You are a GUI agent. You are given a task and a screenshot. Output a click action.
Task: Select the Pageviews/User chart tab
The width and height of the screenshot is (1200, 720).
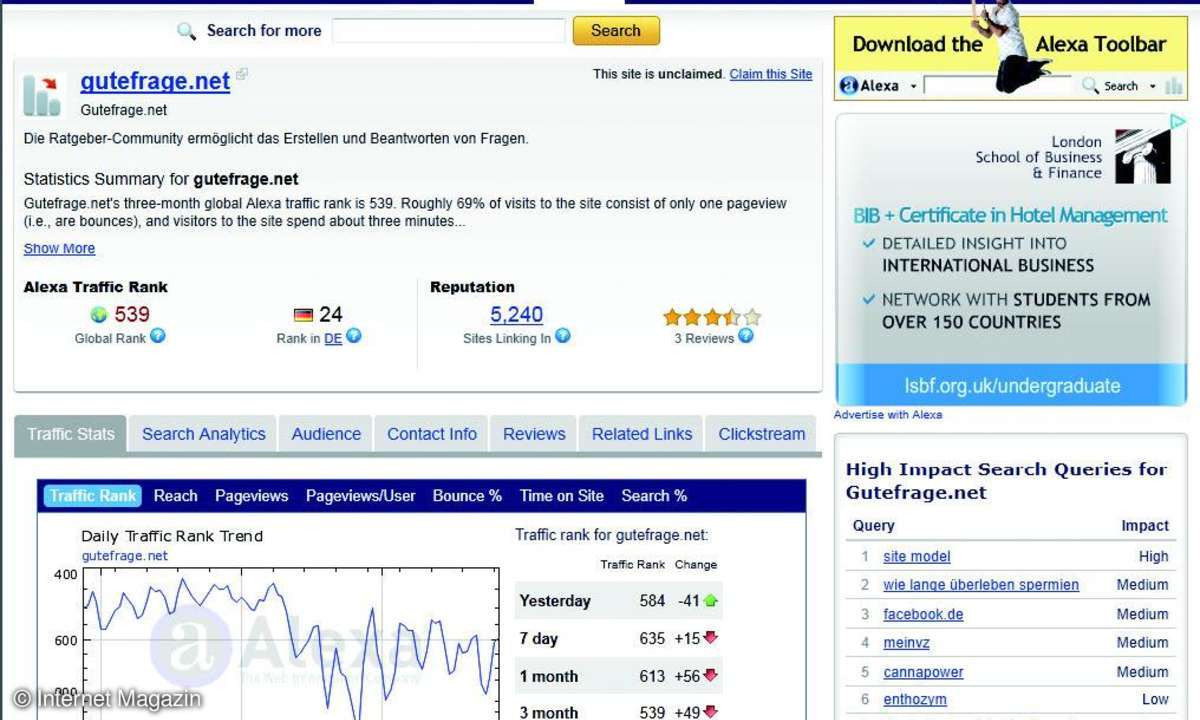click(361, 496)
